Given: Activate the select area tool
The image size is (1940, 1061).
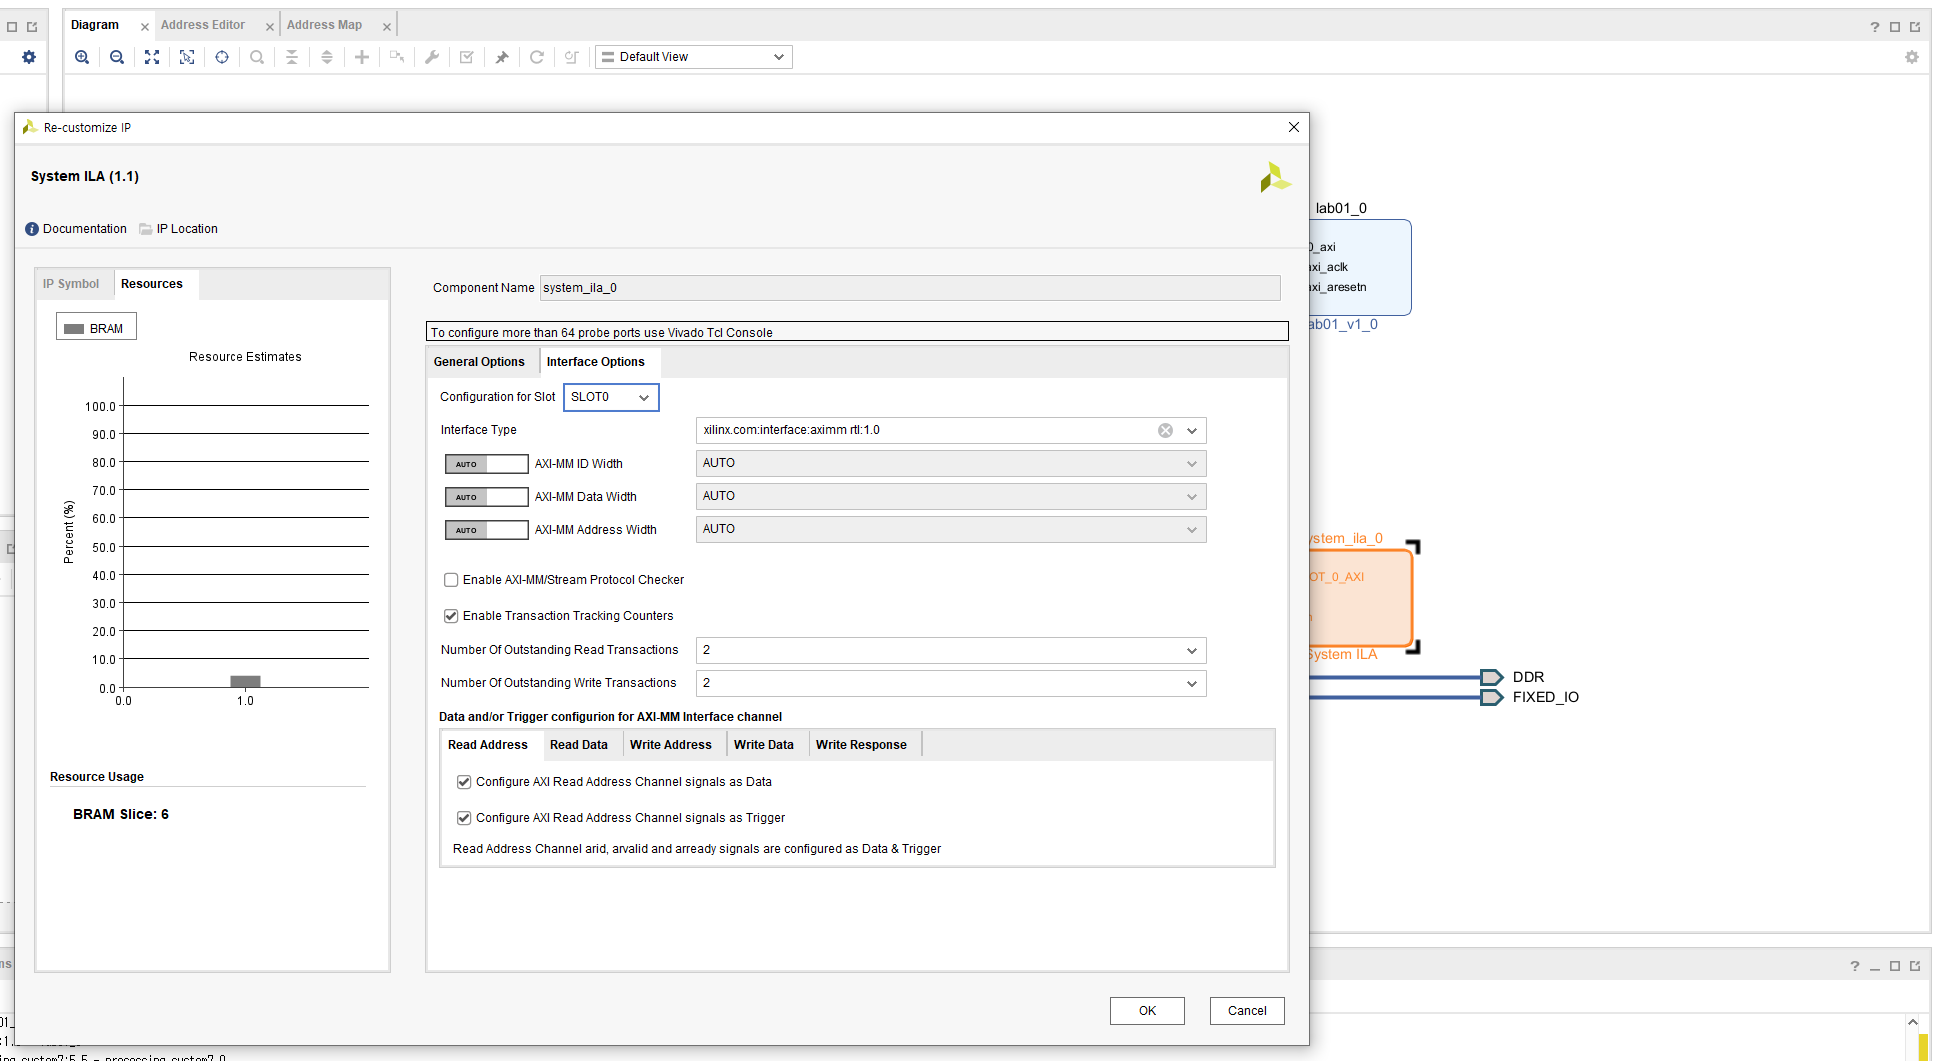Looking at the screenshot, I should pyautogui.click(x=187, y=57).
